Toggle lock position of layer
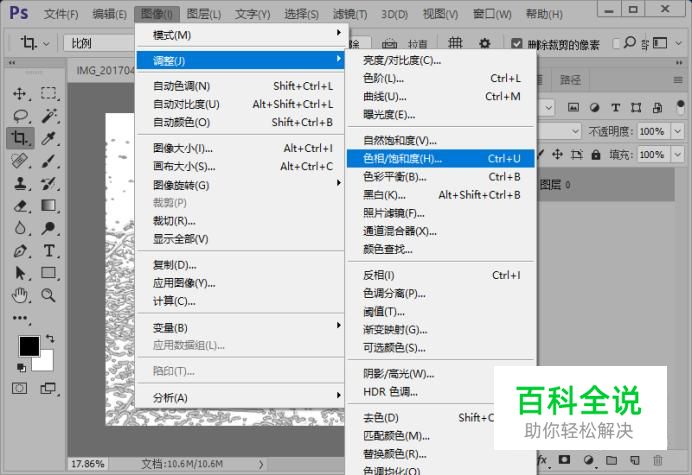 pos(557,154)
